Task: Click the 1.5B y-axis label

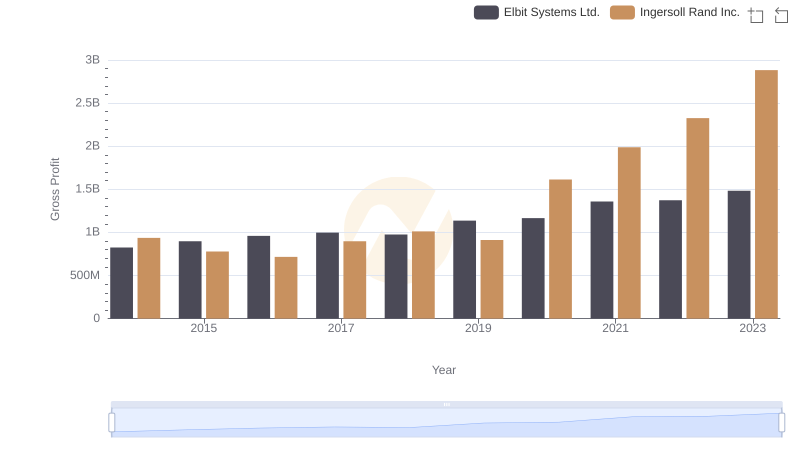Action: click(88, 189)
